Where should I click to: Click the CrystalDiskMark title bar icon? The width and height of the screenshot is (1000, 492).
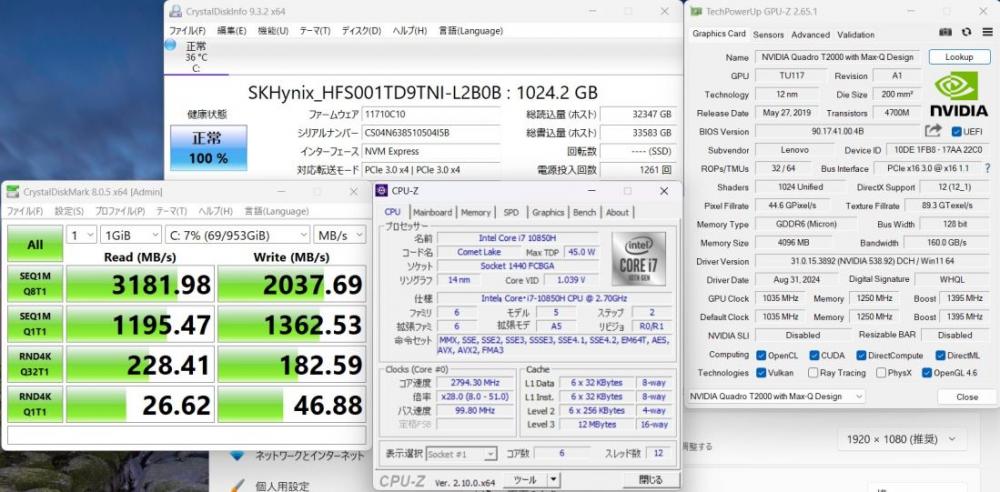tap(13, 192)
